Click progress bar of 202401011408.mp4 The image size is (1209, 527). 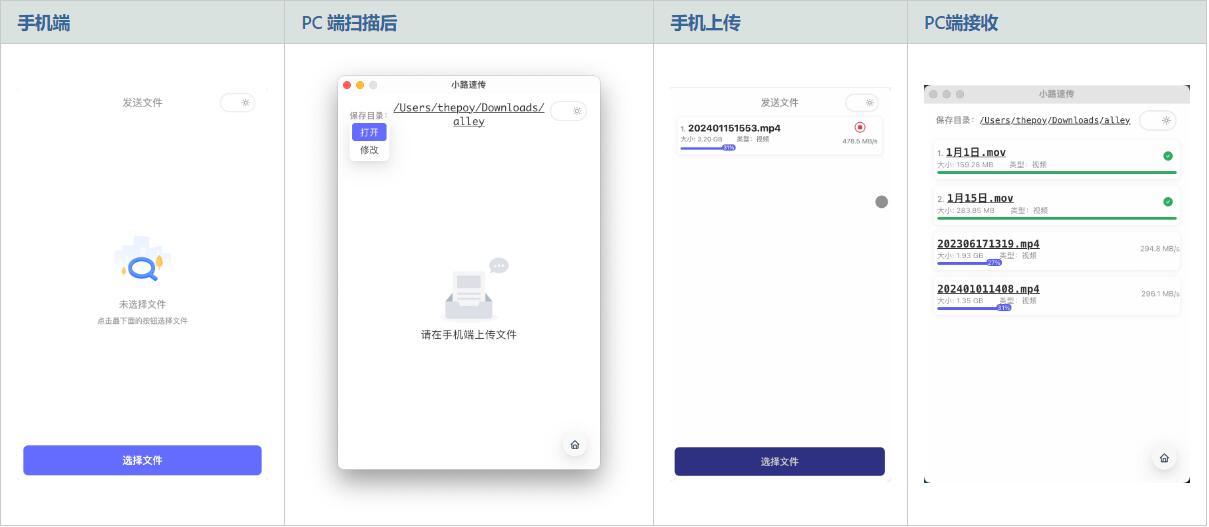[971, 308]
